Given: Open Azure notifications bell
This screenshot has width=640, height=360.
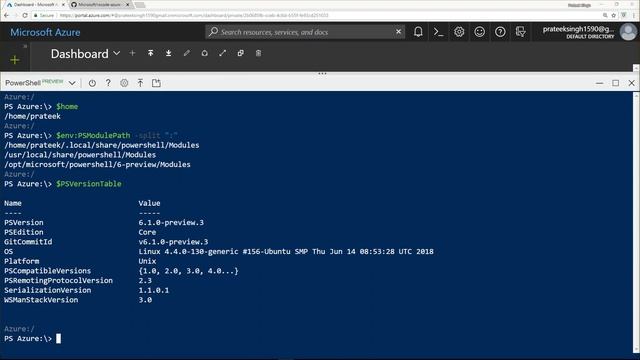Looking at the screenshot, I should 418,32.
